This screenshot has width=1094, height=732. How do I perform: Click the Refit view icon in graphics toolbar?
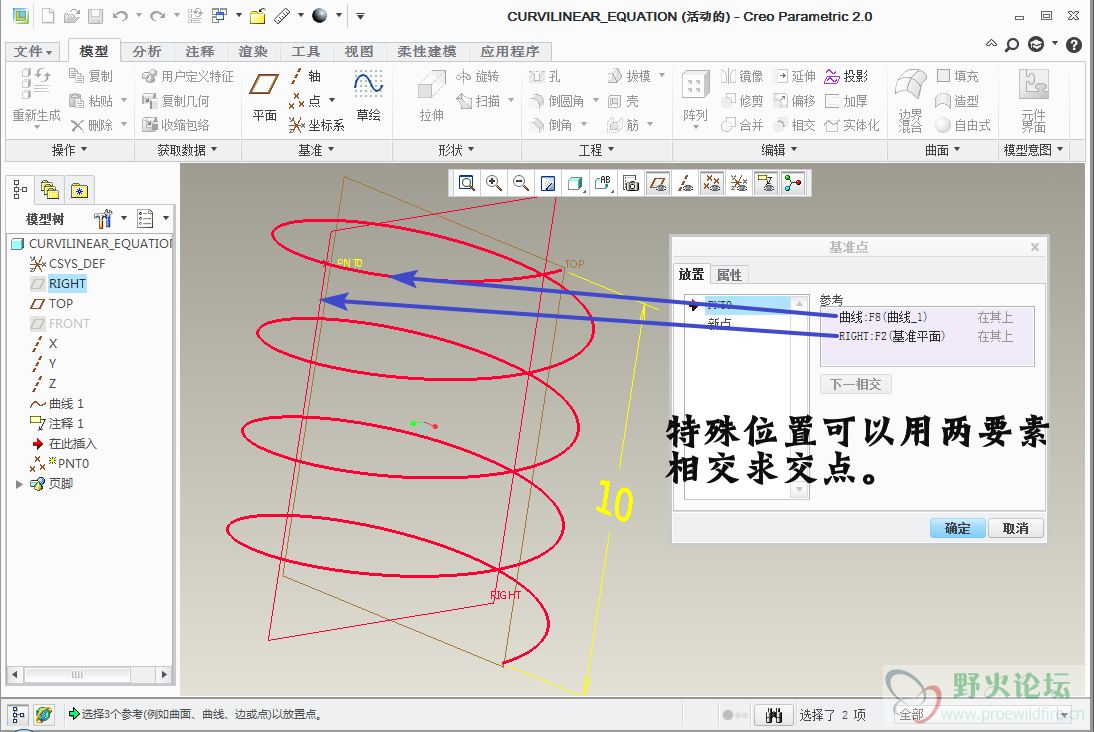(467, 184)
